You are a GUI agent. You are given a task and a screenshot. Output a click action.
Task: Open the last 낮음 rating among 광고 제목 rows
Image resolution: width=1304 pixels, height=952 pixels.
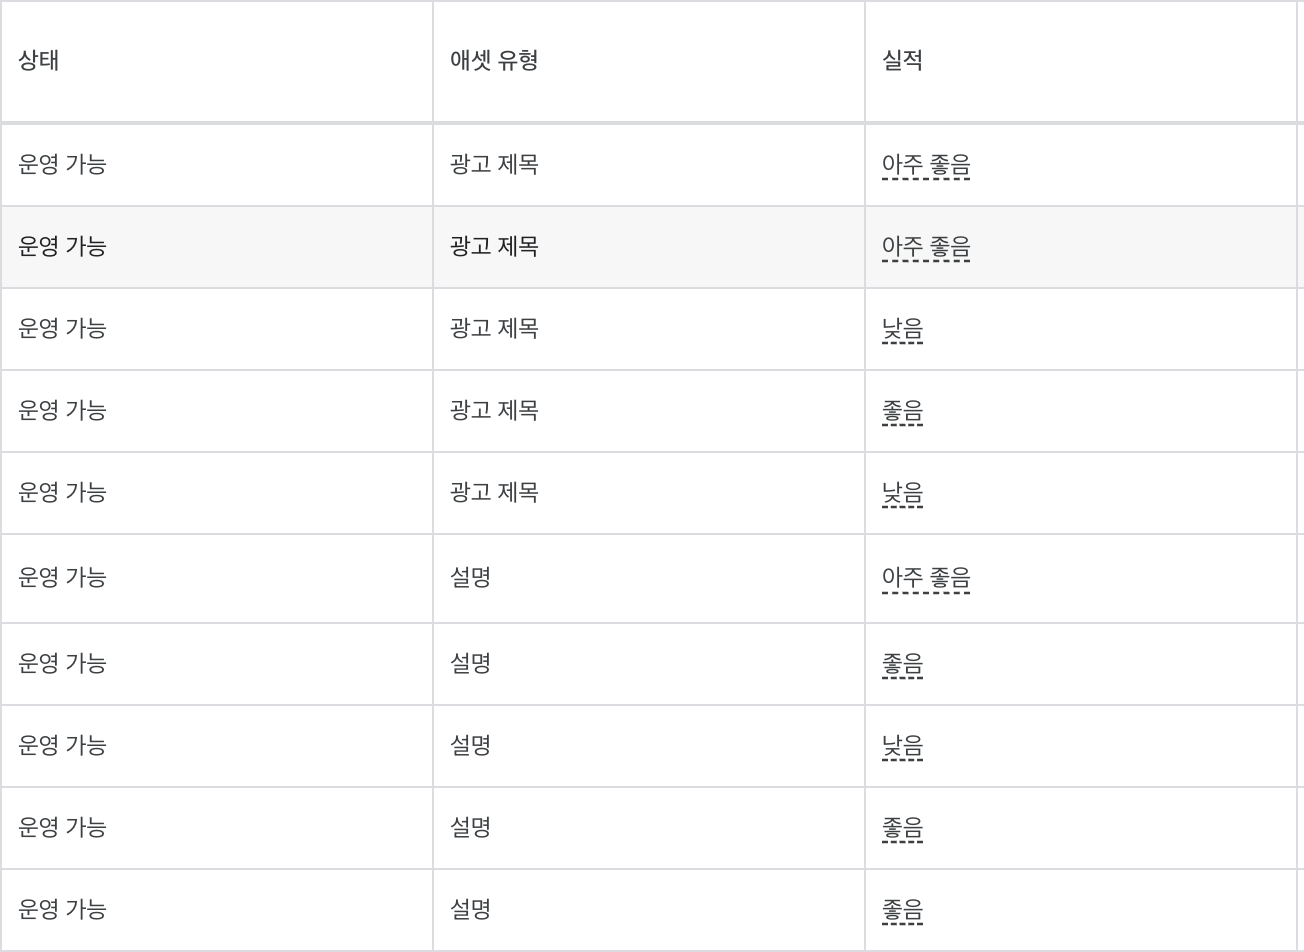[x=902, y=493]
